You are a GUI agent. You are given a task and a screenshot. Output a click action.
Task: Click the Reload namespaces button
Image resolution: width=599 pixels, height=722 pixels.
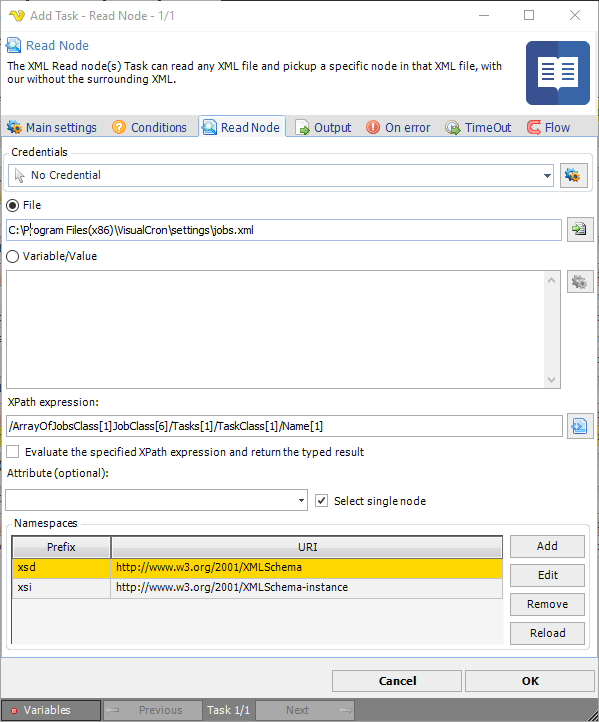(x=547, y=633)
